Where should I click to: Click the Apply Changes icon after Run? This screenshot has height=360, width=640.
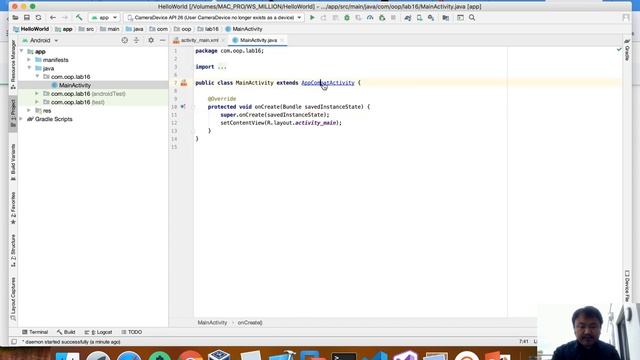324,18
